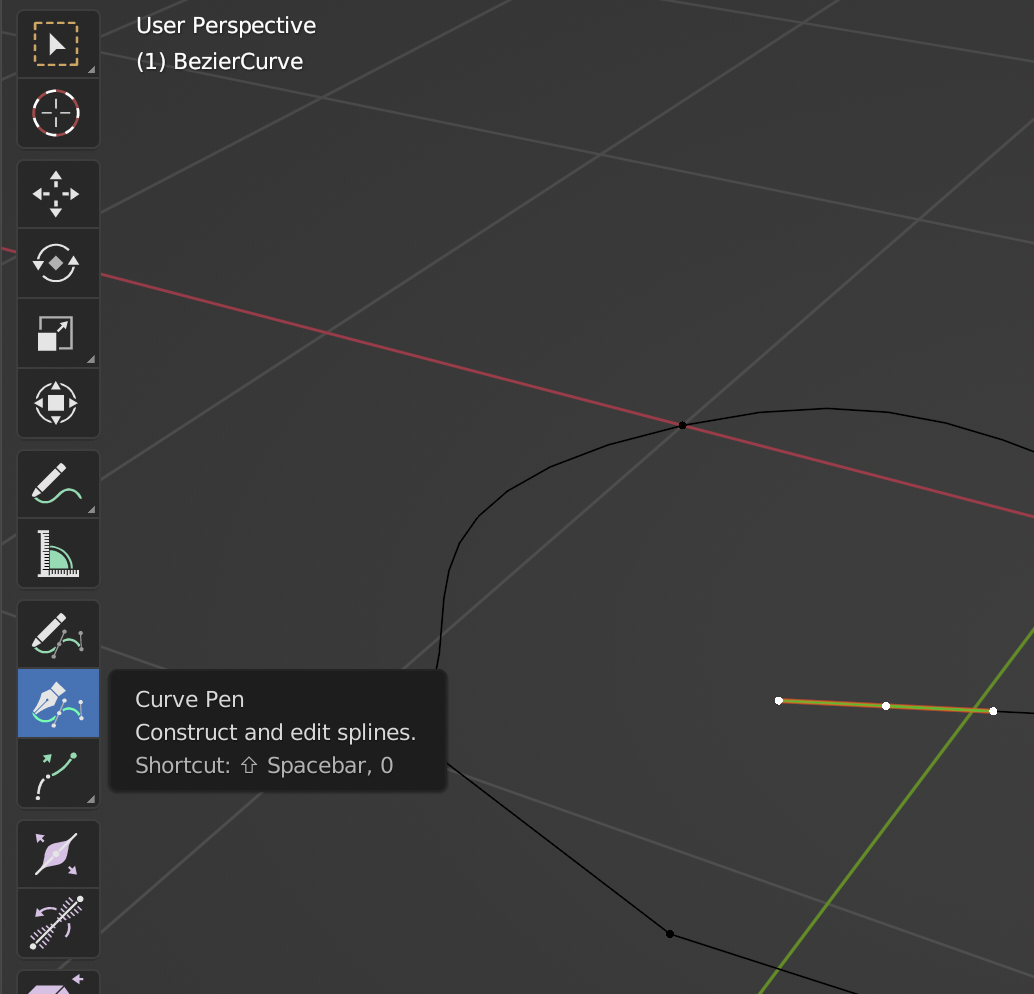Click the right handle of the selected point
1034x994 pixels.
[x=993, y=711]
